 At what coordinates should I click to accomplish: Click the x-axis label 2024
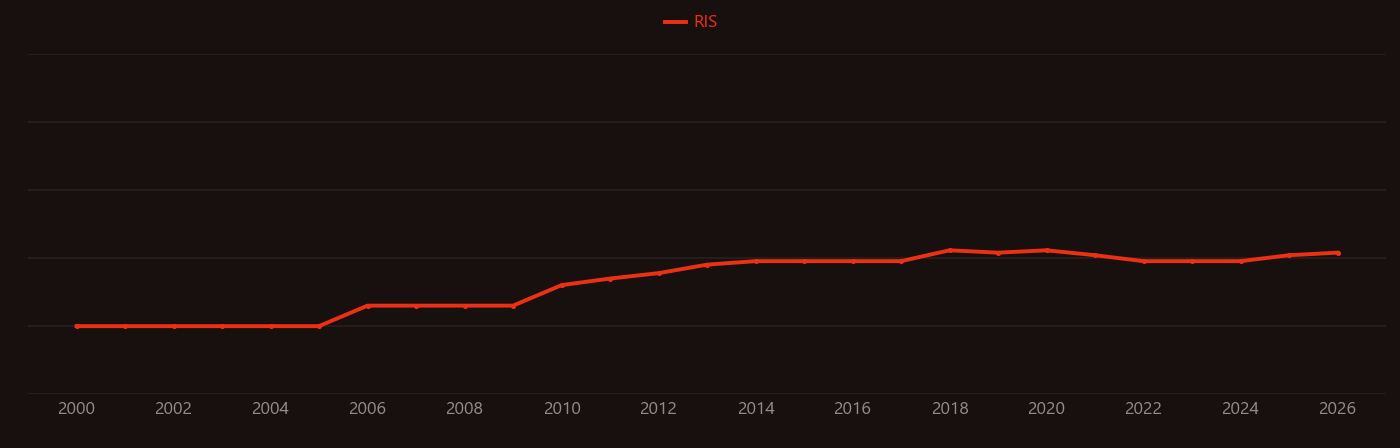(1241, 409)
